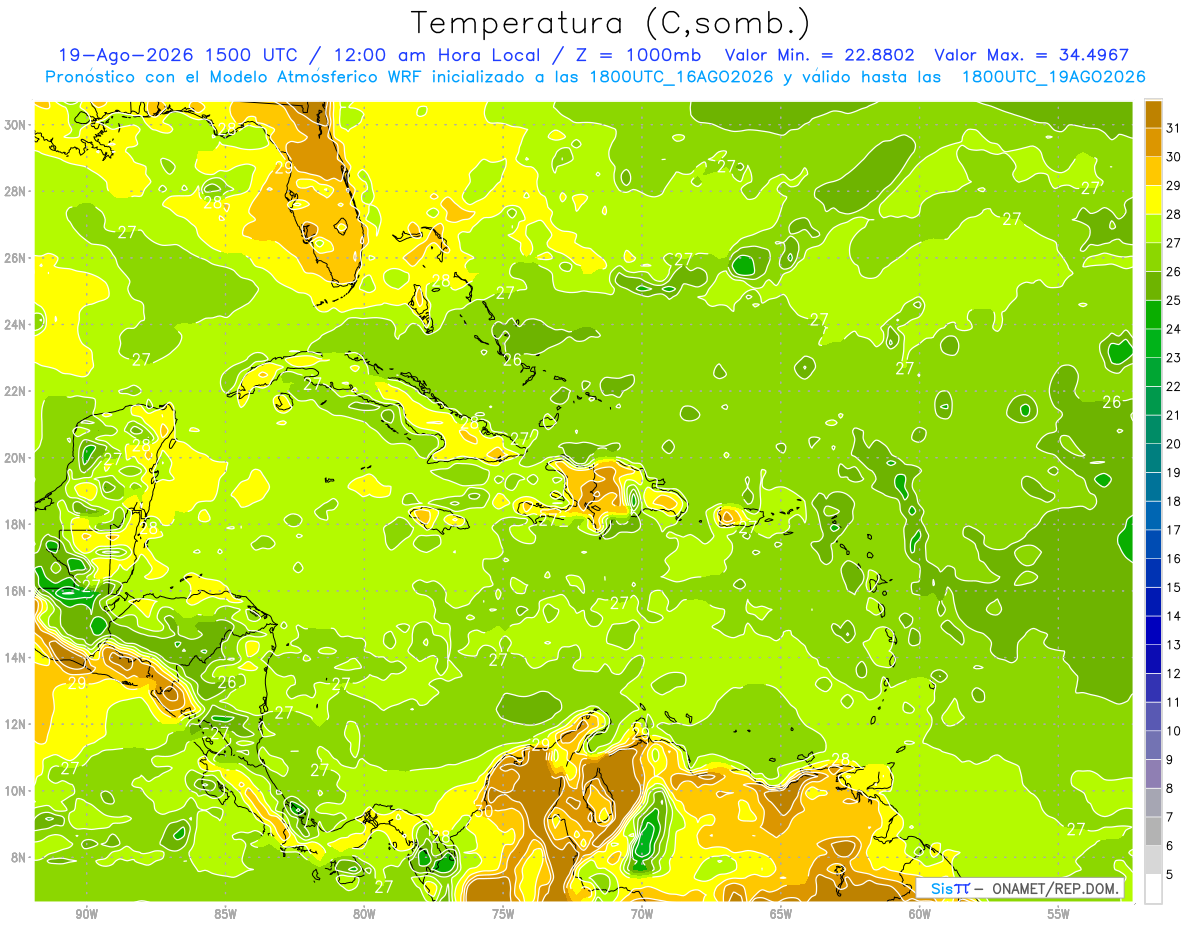The height and width of the screenshot is (927, 1200).
Task: Click the "SisTT - ONAMET/REP.DOM." credit label
Action: 1019,888
